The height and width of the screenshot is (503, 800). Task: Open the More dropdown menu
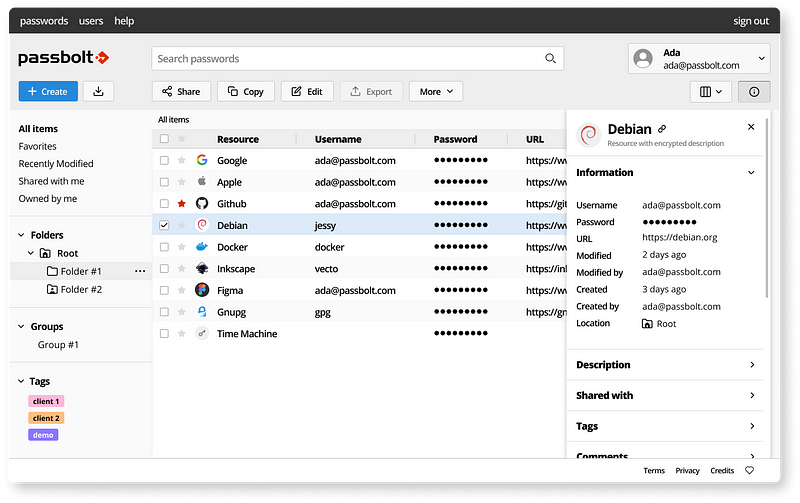[436, 91]
